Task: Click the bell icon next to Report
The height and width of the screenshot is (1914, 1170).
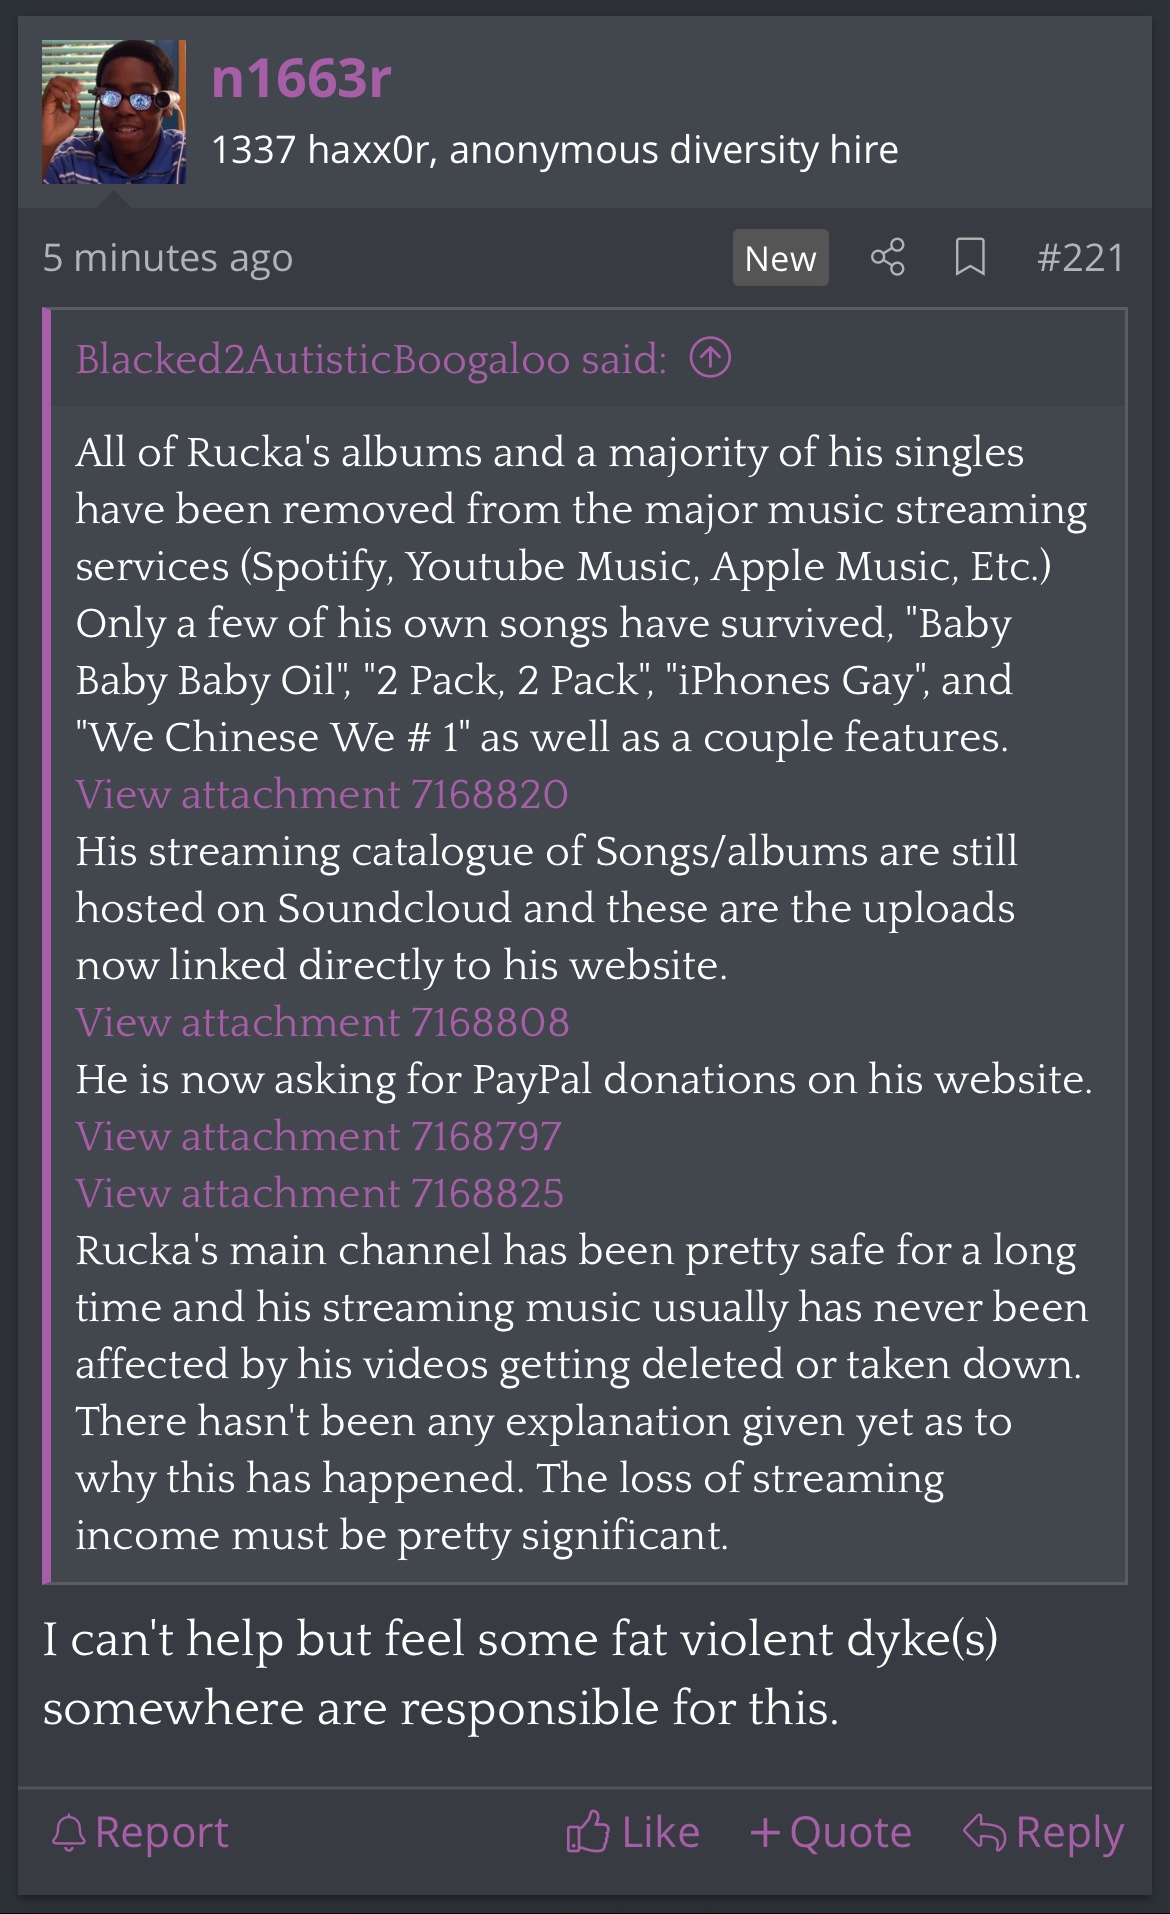Action: [x=69, y=1833]
